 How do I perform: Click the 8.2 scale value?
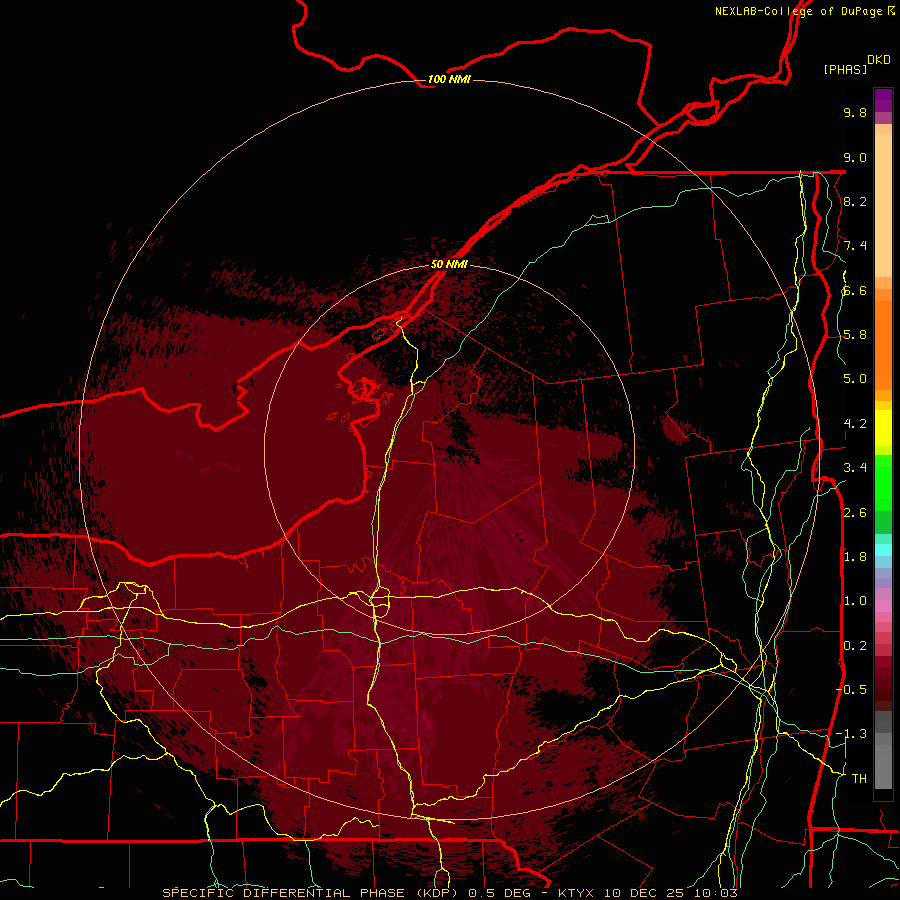pyautogui.click(x=855, y=201)
